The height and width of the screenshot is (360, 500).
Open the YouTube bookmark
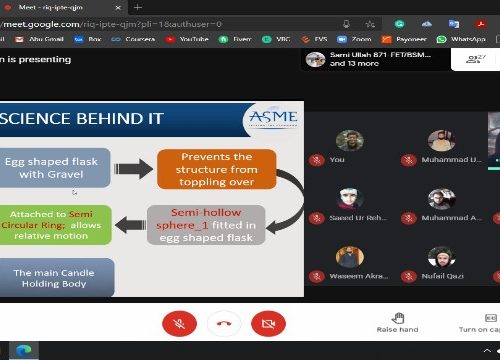(187, 39)
